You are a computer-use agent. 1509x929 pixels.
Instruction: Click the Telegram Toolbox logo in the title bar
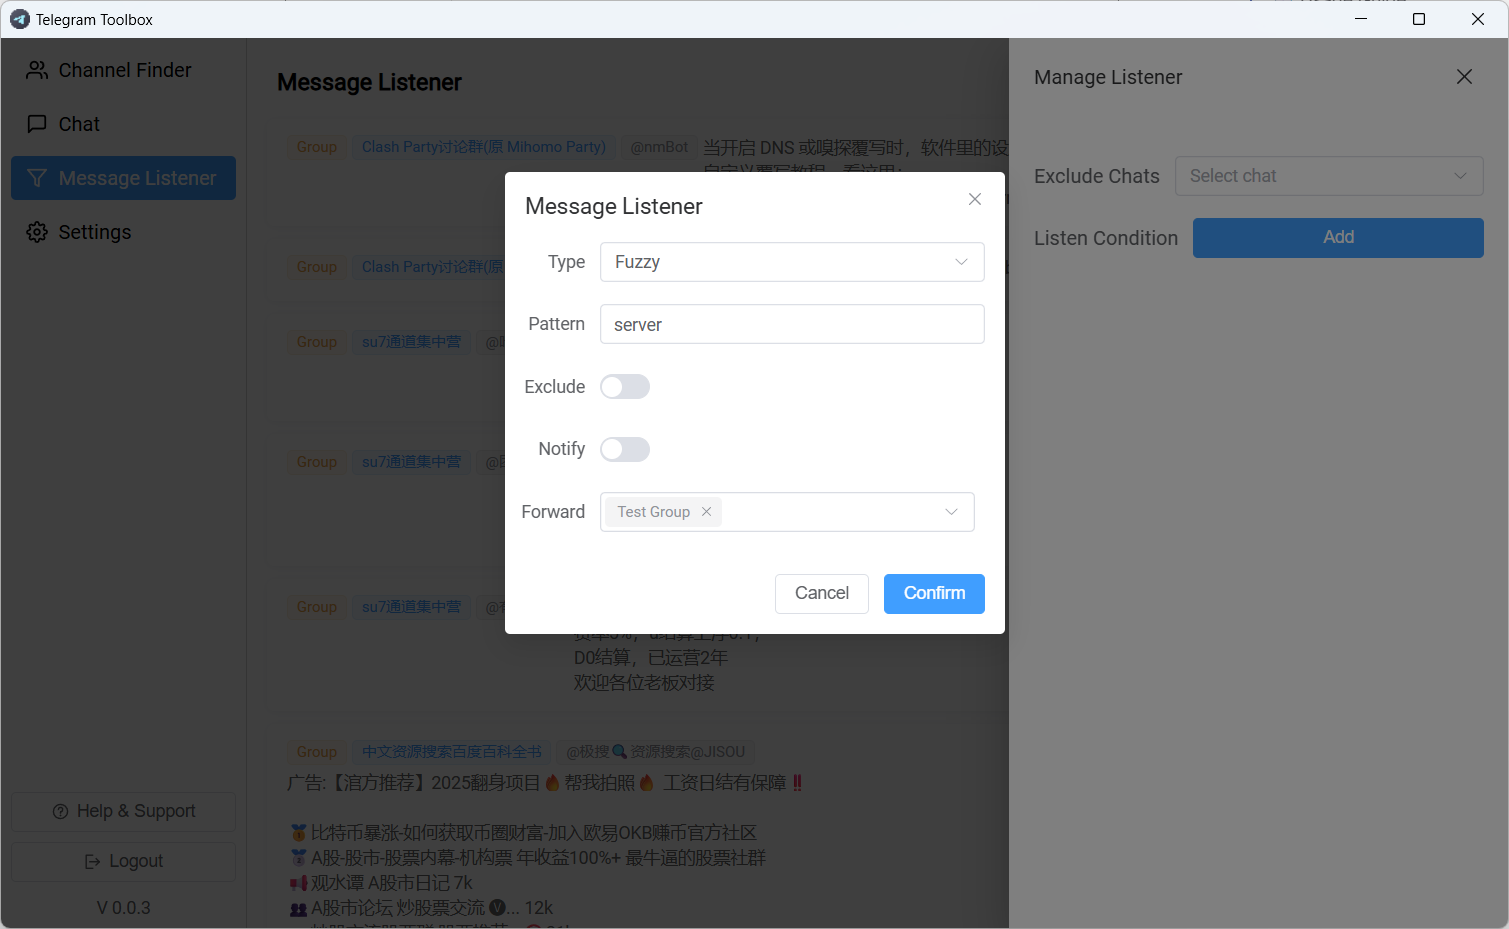pos(19,19)
